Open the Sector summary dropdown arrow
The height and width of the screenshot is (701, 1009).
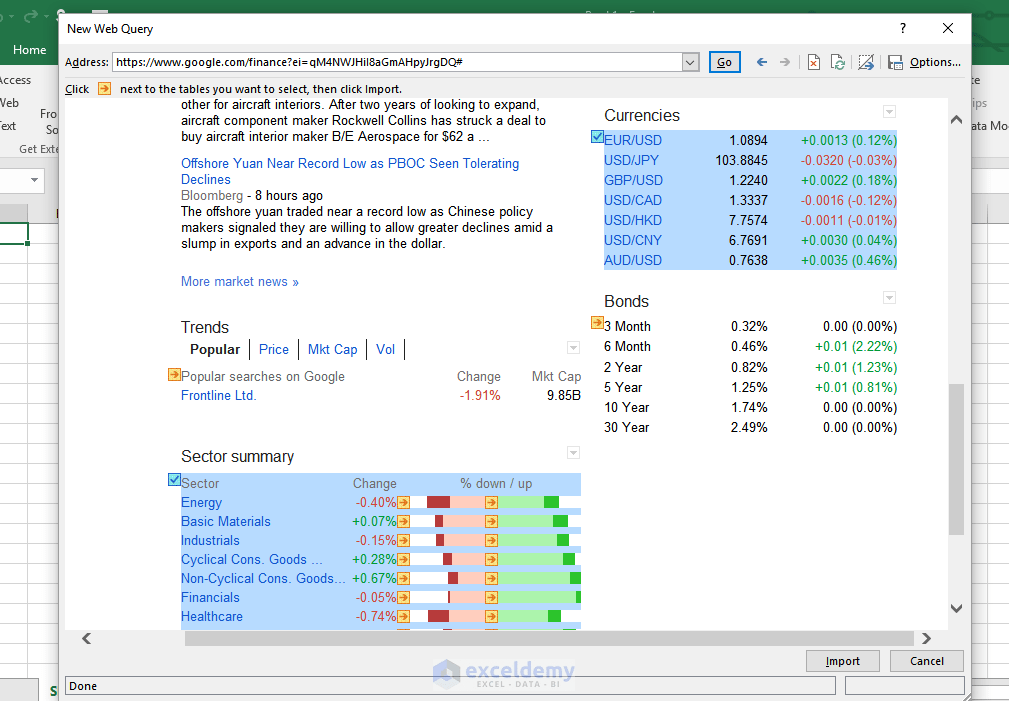tap(573, 452)
